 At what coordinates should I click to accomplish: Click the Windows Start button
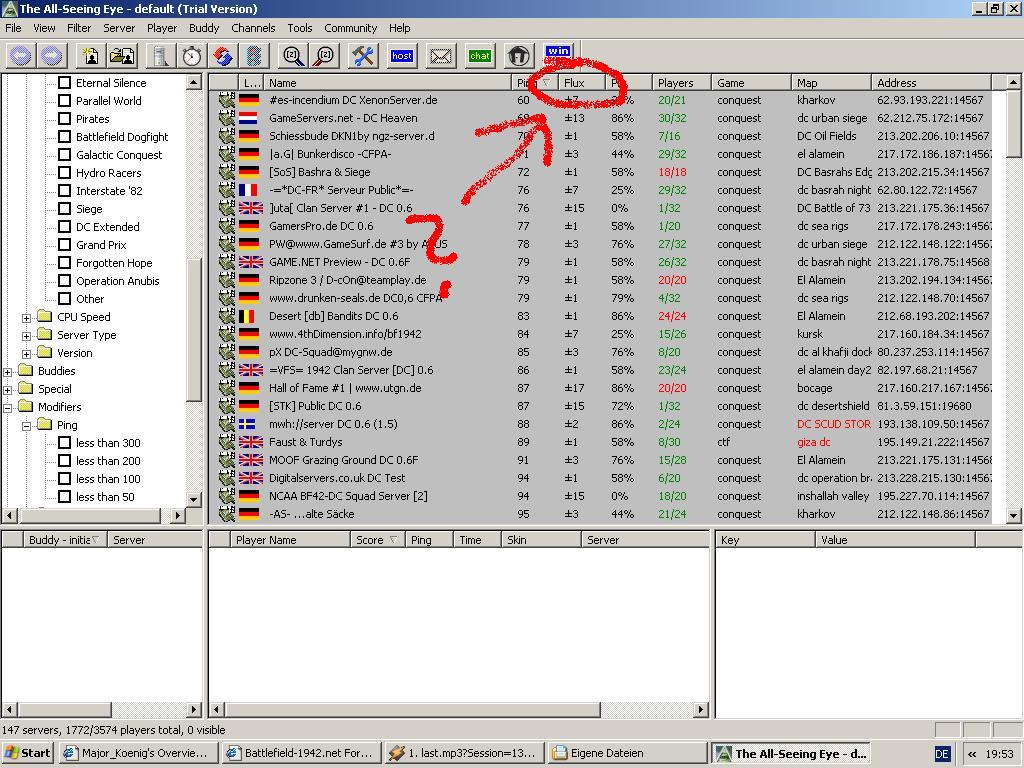point(27,753)
